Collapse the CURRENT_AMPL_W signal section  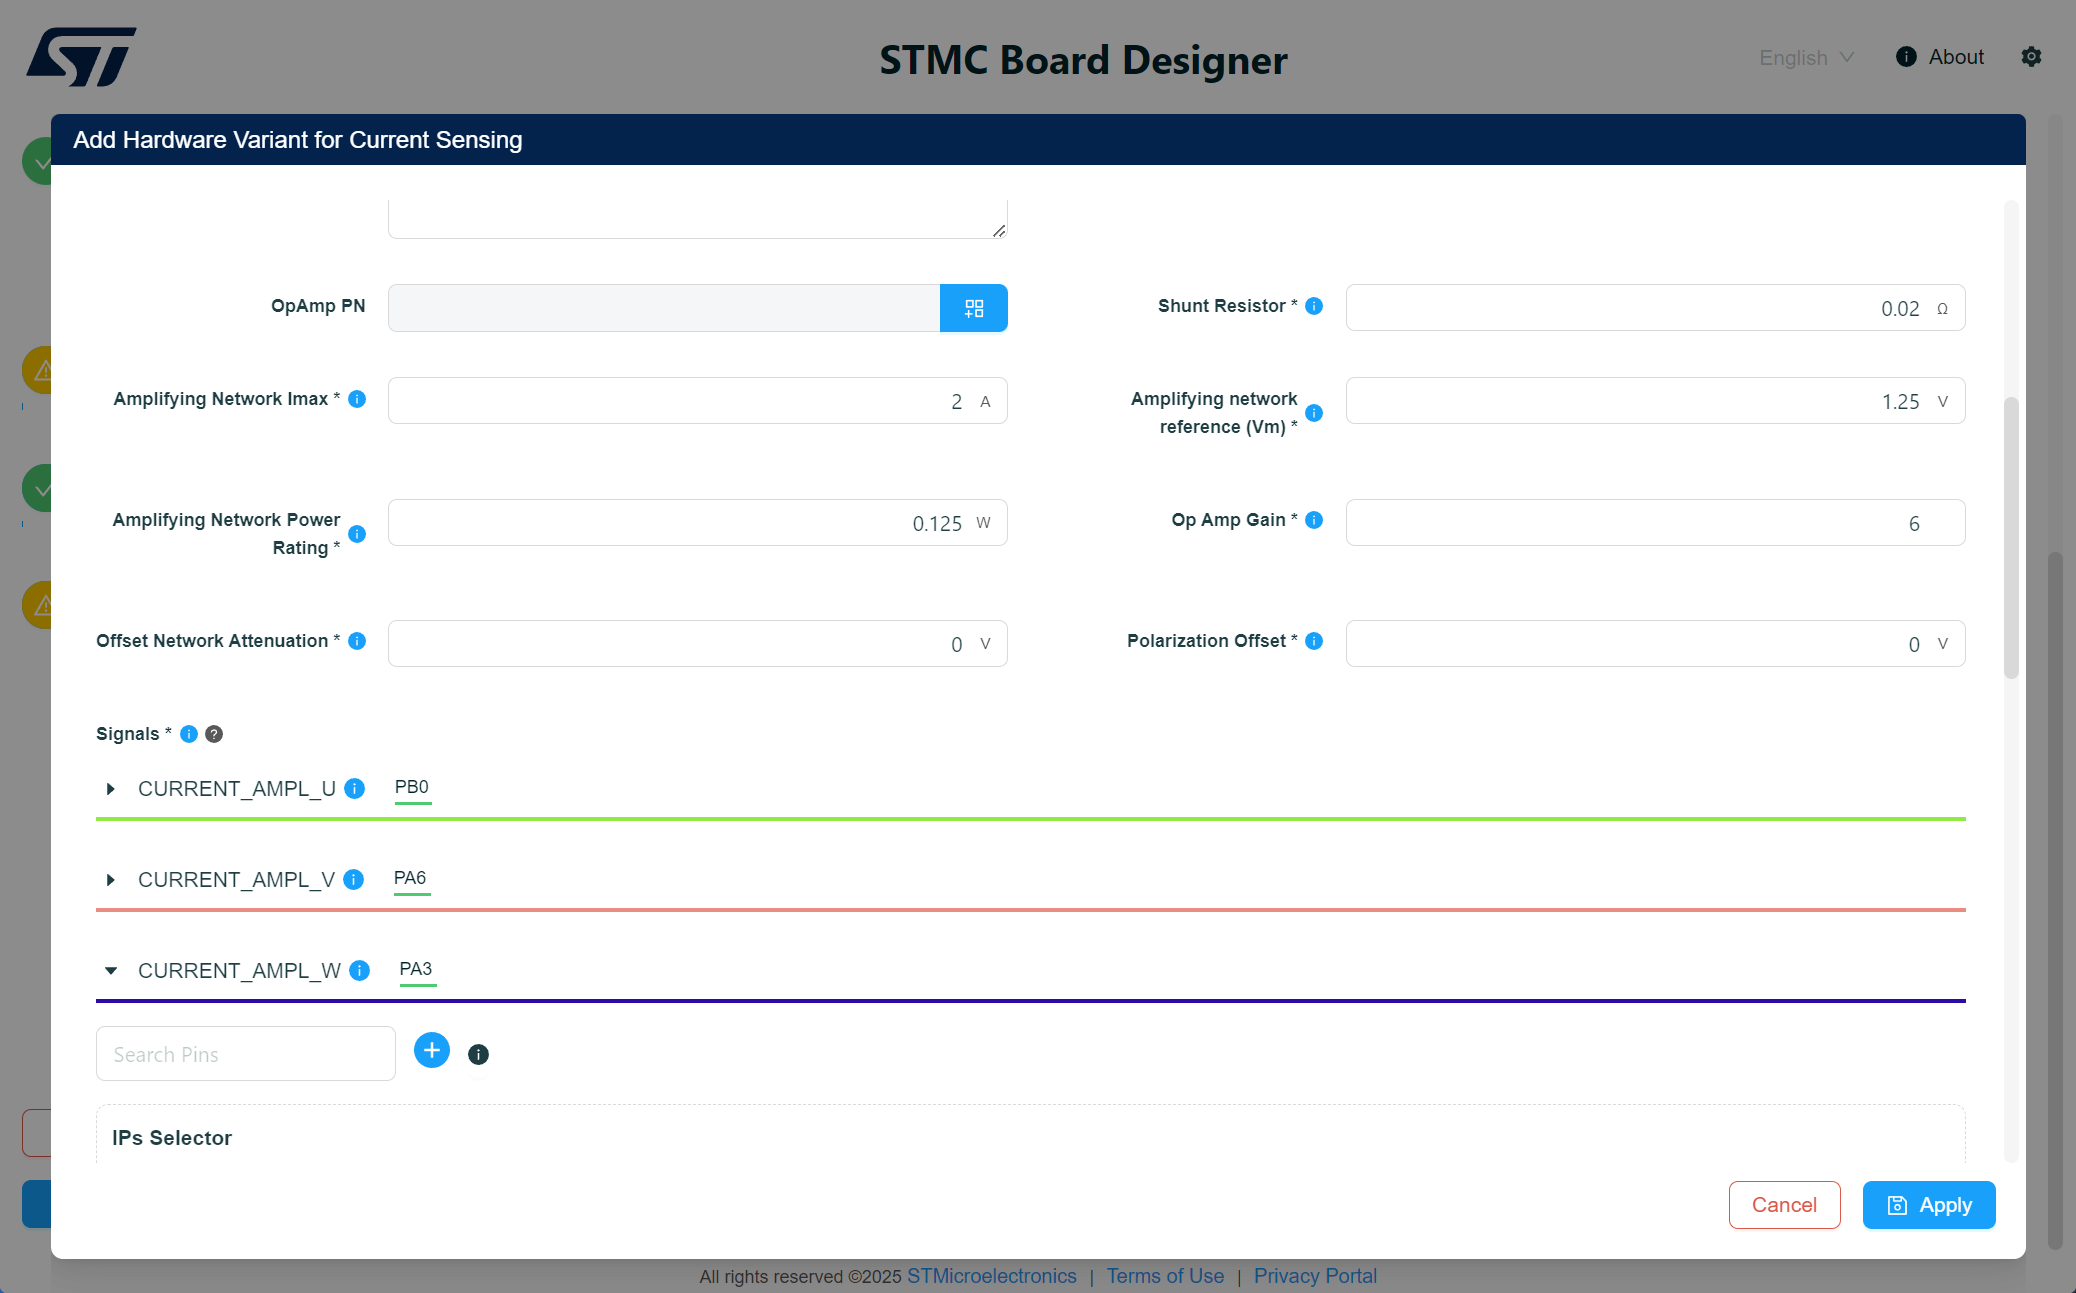pyautogui.click(x=110, y=970)
